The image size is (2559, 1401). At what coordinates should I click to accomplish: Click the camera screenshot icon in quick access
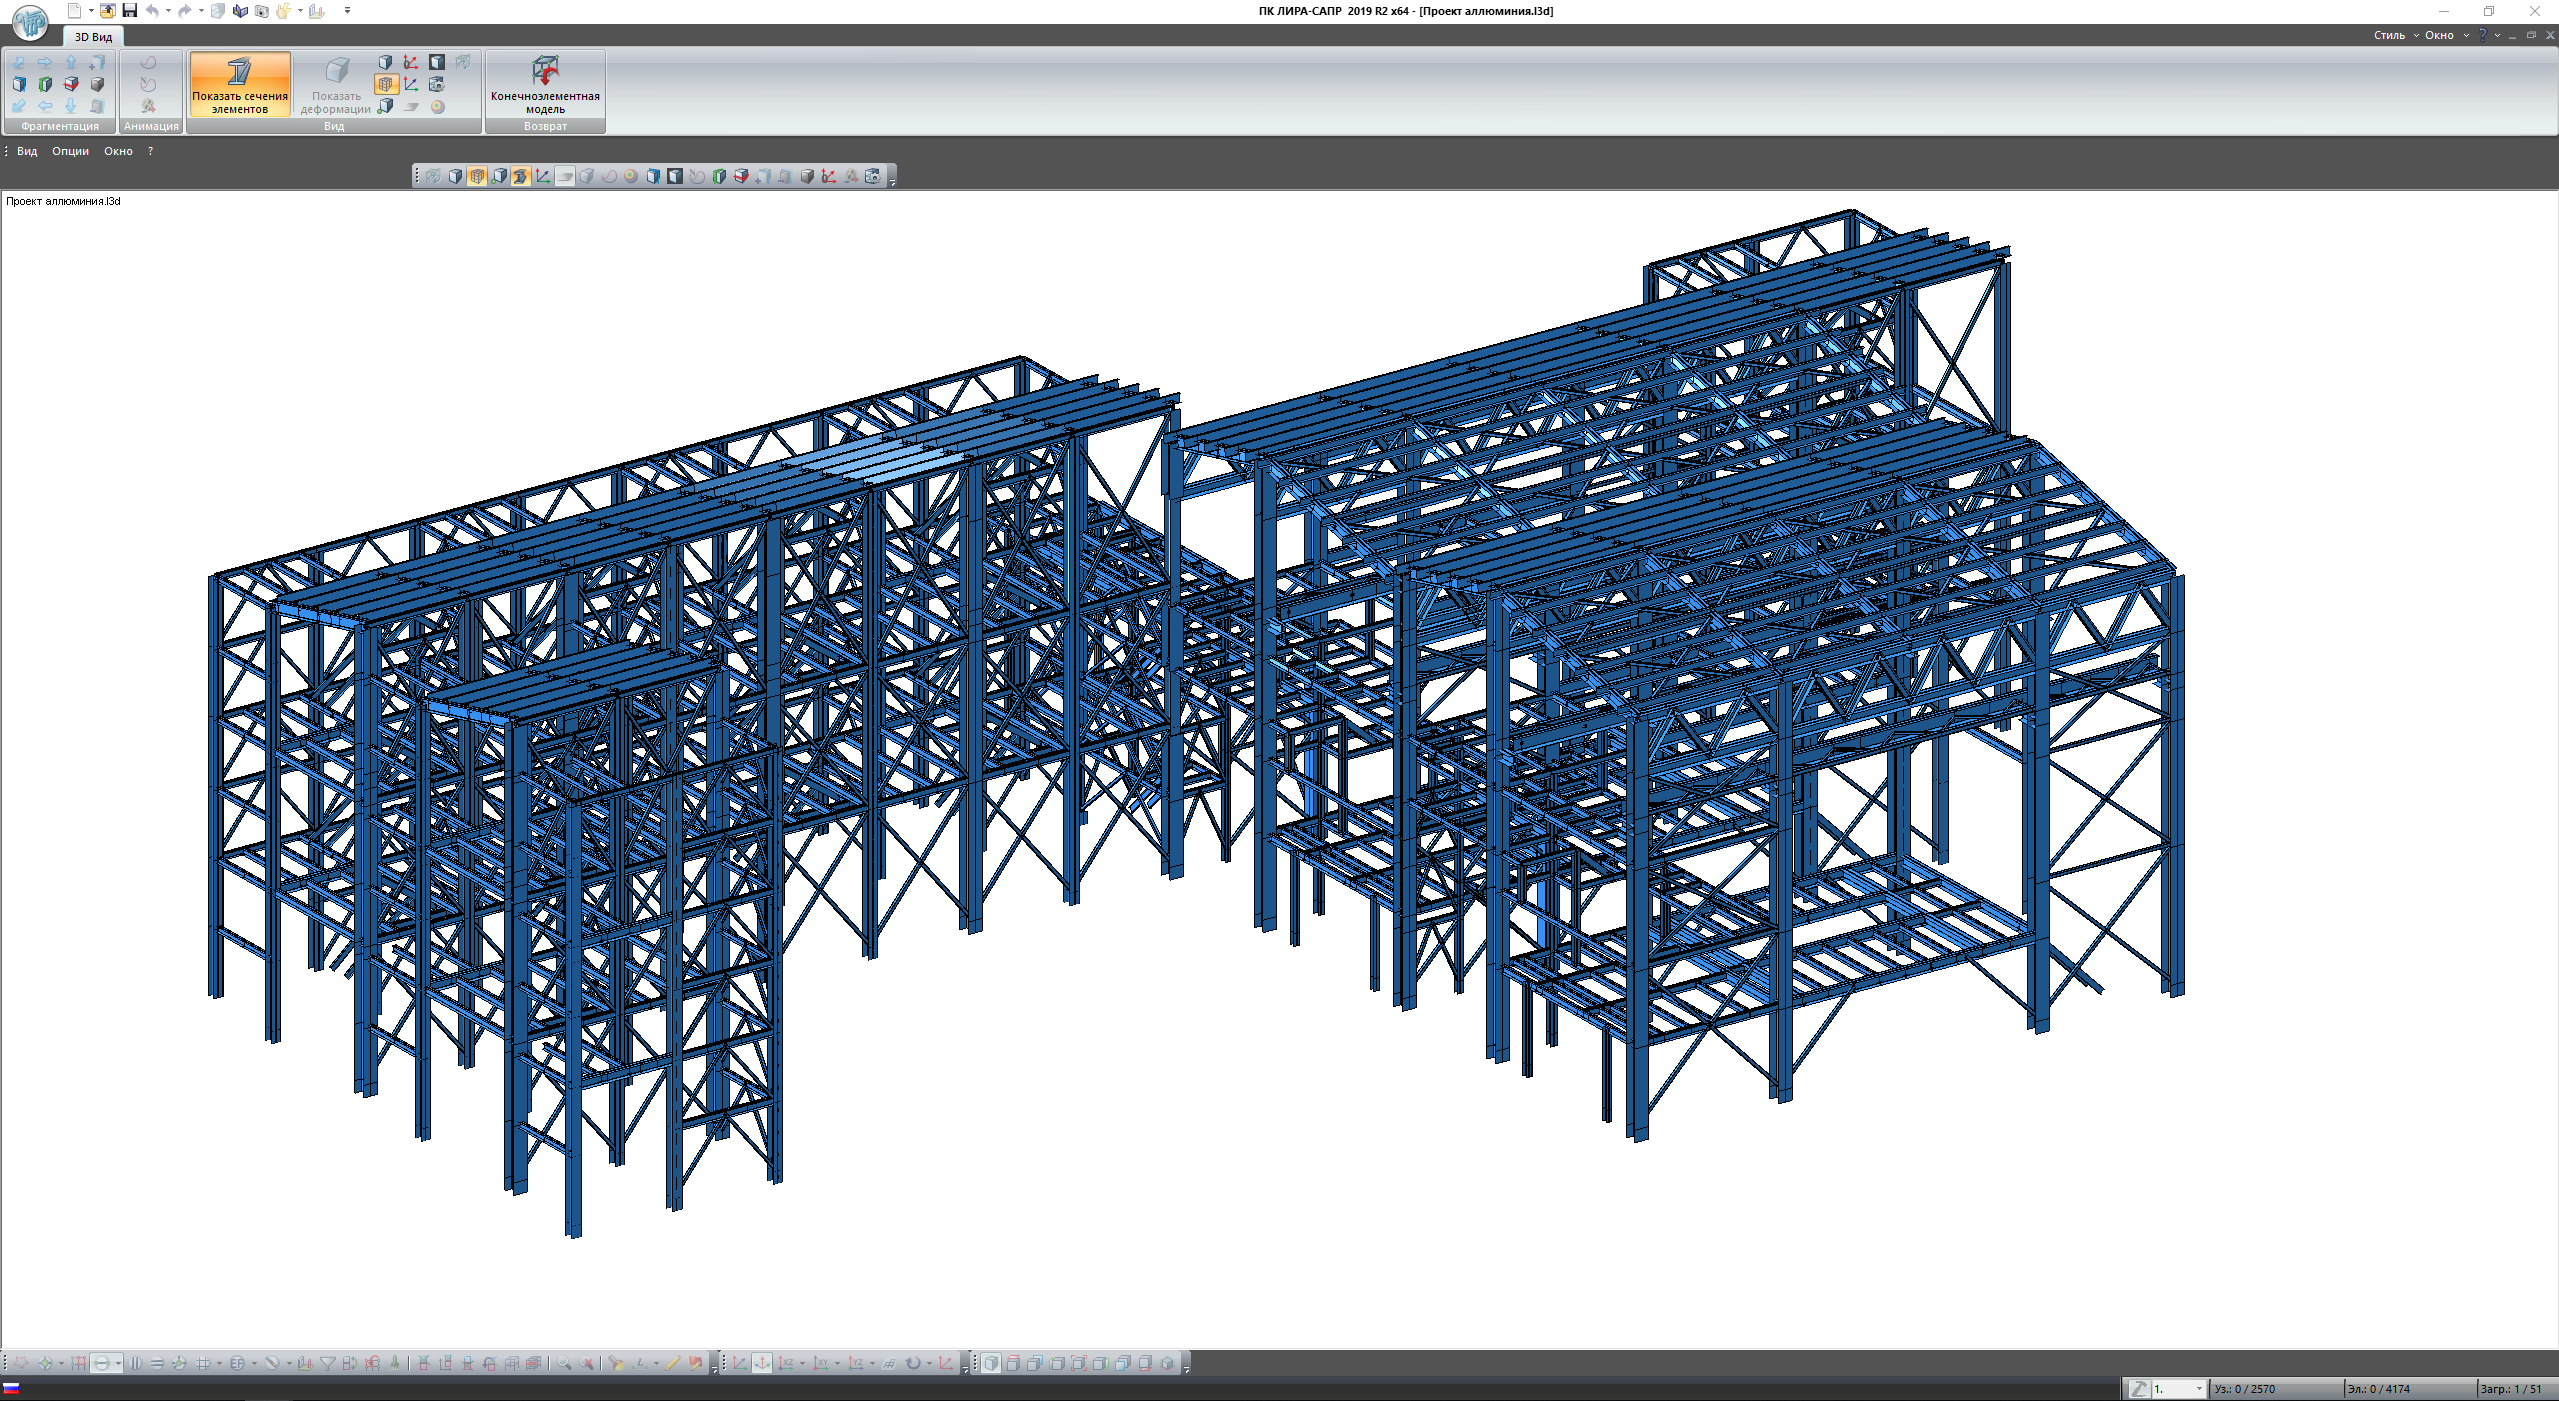(x=261, y=11)
